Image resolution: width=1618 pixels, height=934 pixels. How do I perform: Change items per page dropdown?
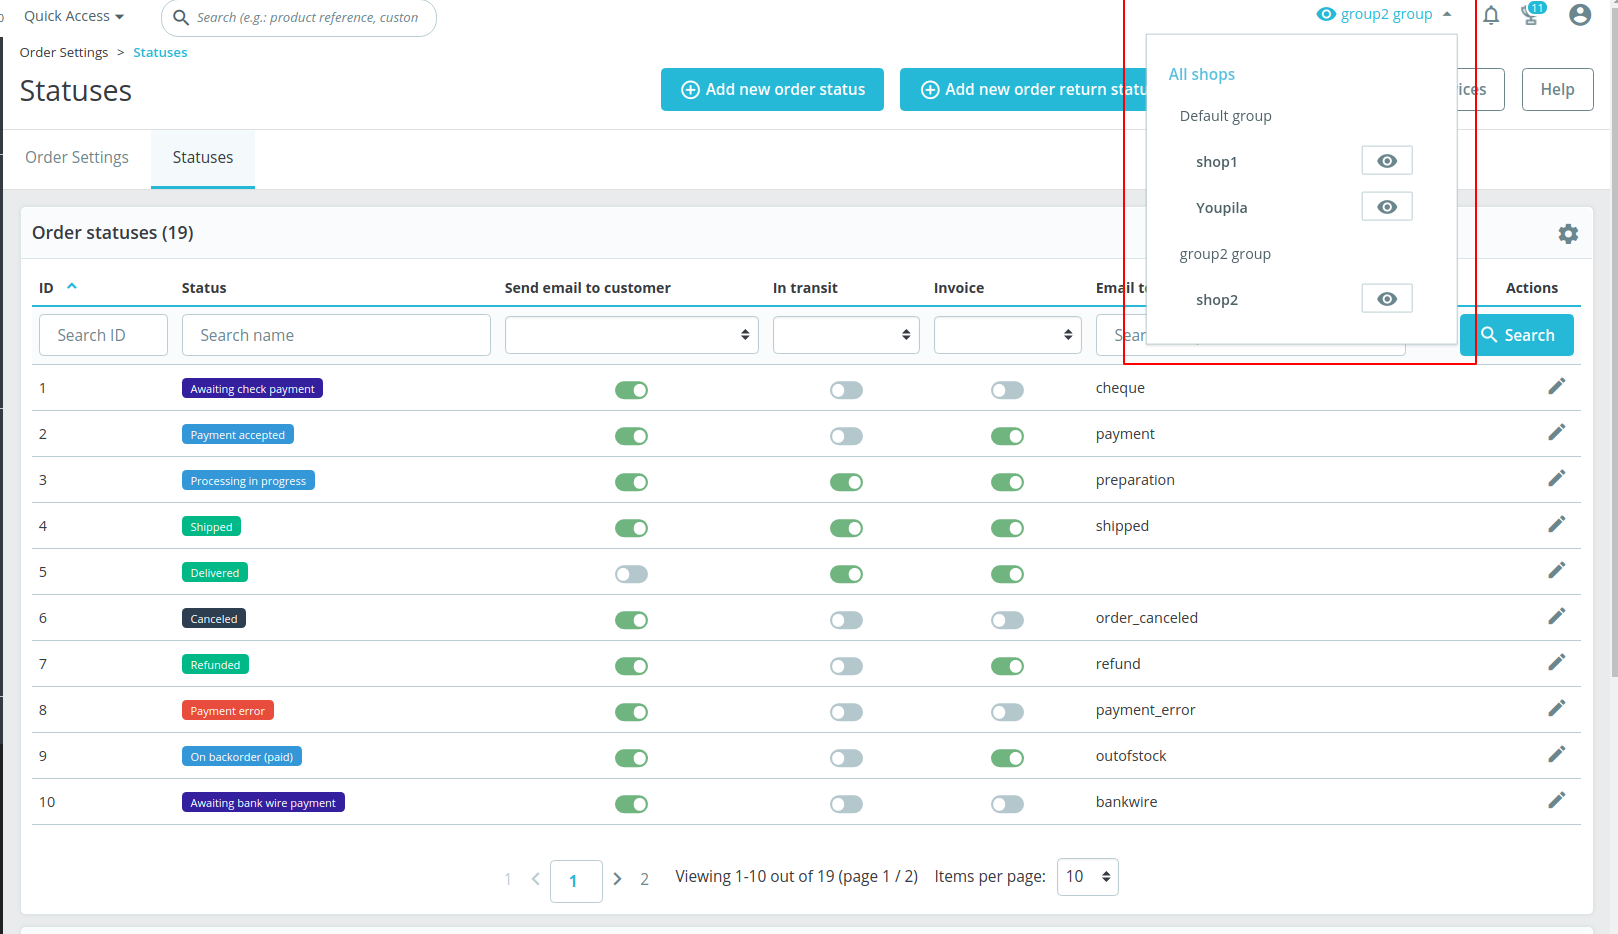point(1087,876)
